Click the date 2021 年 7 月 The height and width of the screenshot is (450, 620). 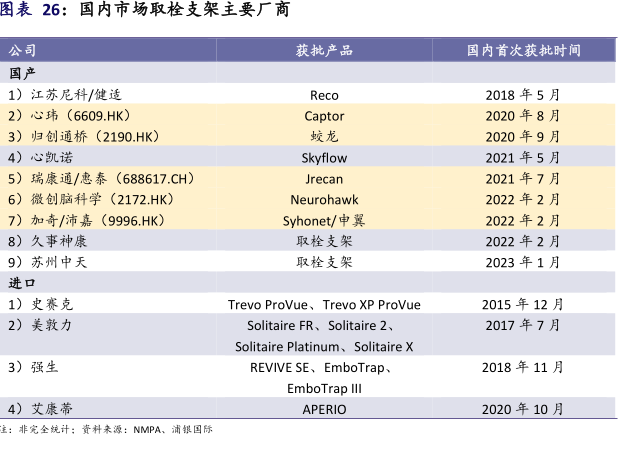(522, 179)
